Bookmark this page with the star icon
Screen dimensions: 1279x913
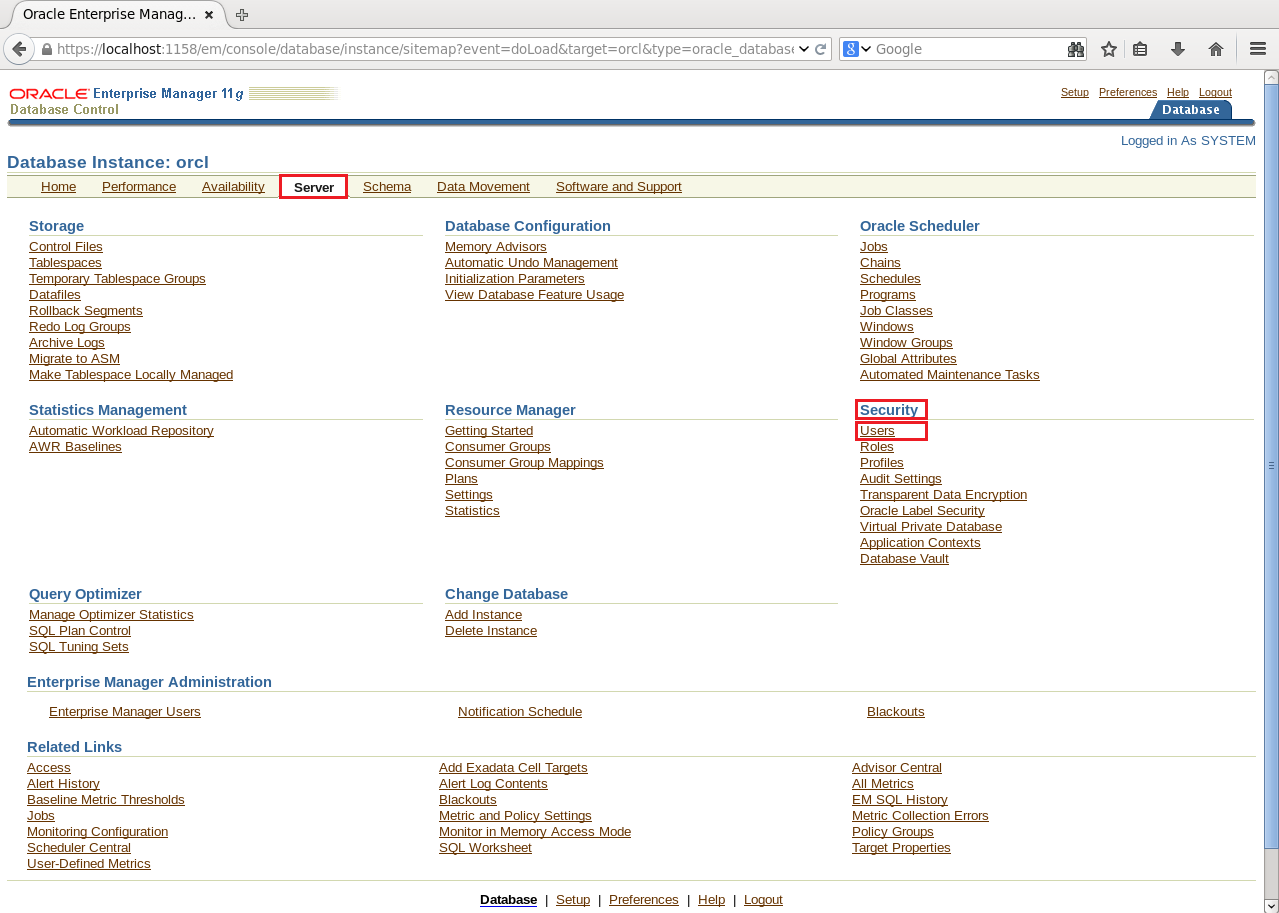[1108, 49]
